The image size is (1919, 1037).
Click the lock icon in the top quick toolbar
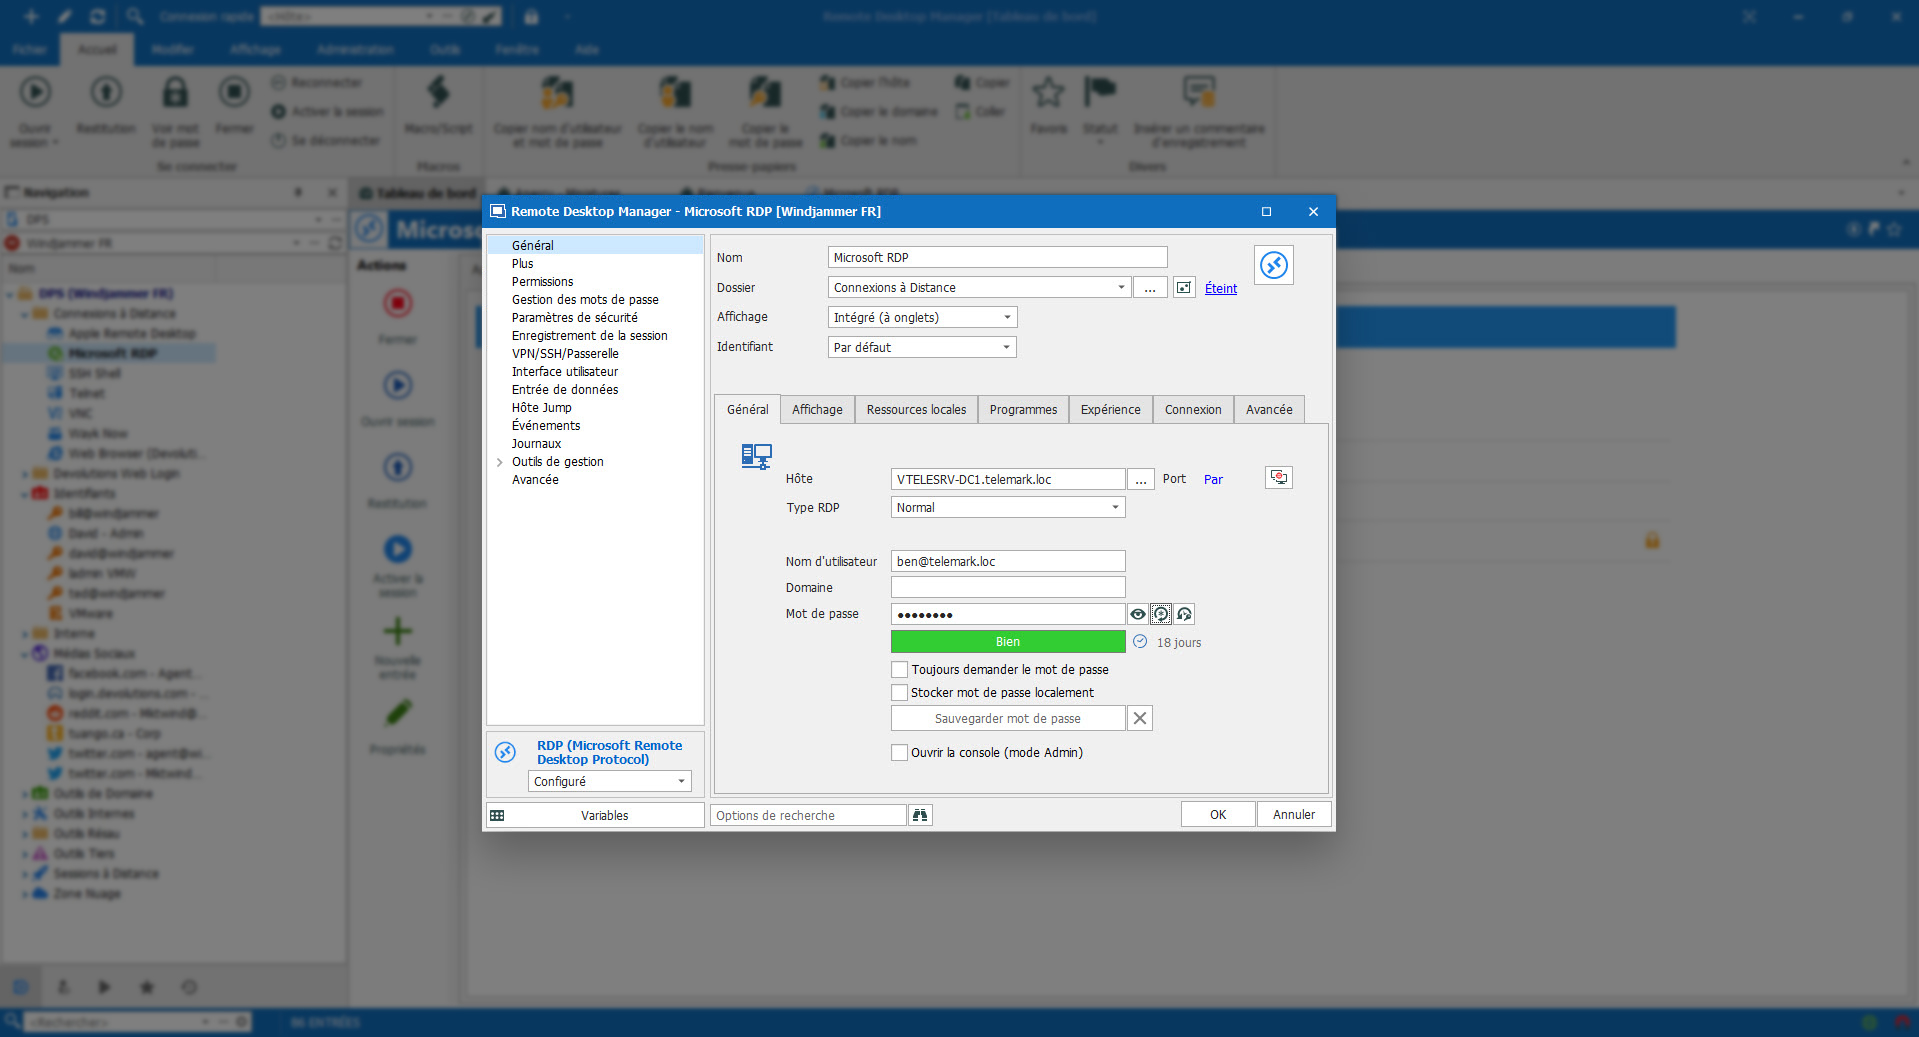click(x=531, y=16)
